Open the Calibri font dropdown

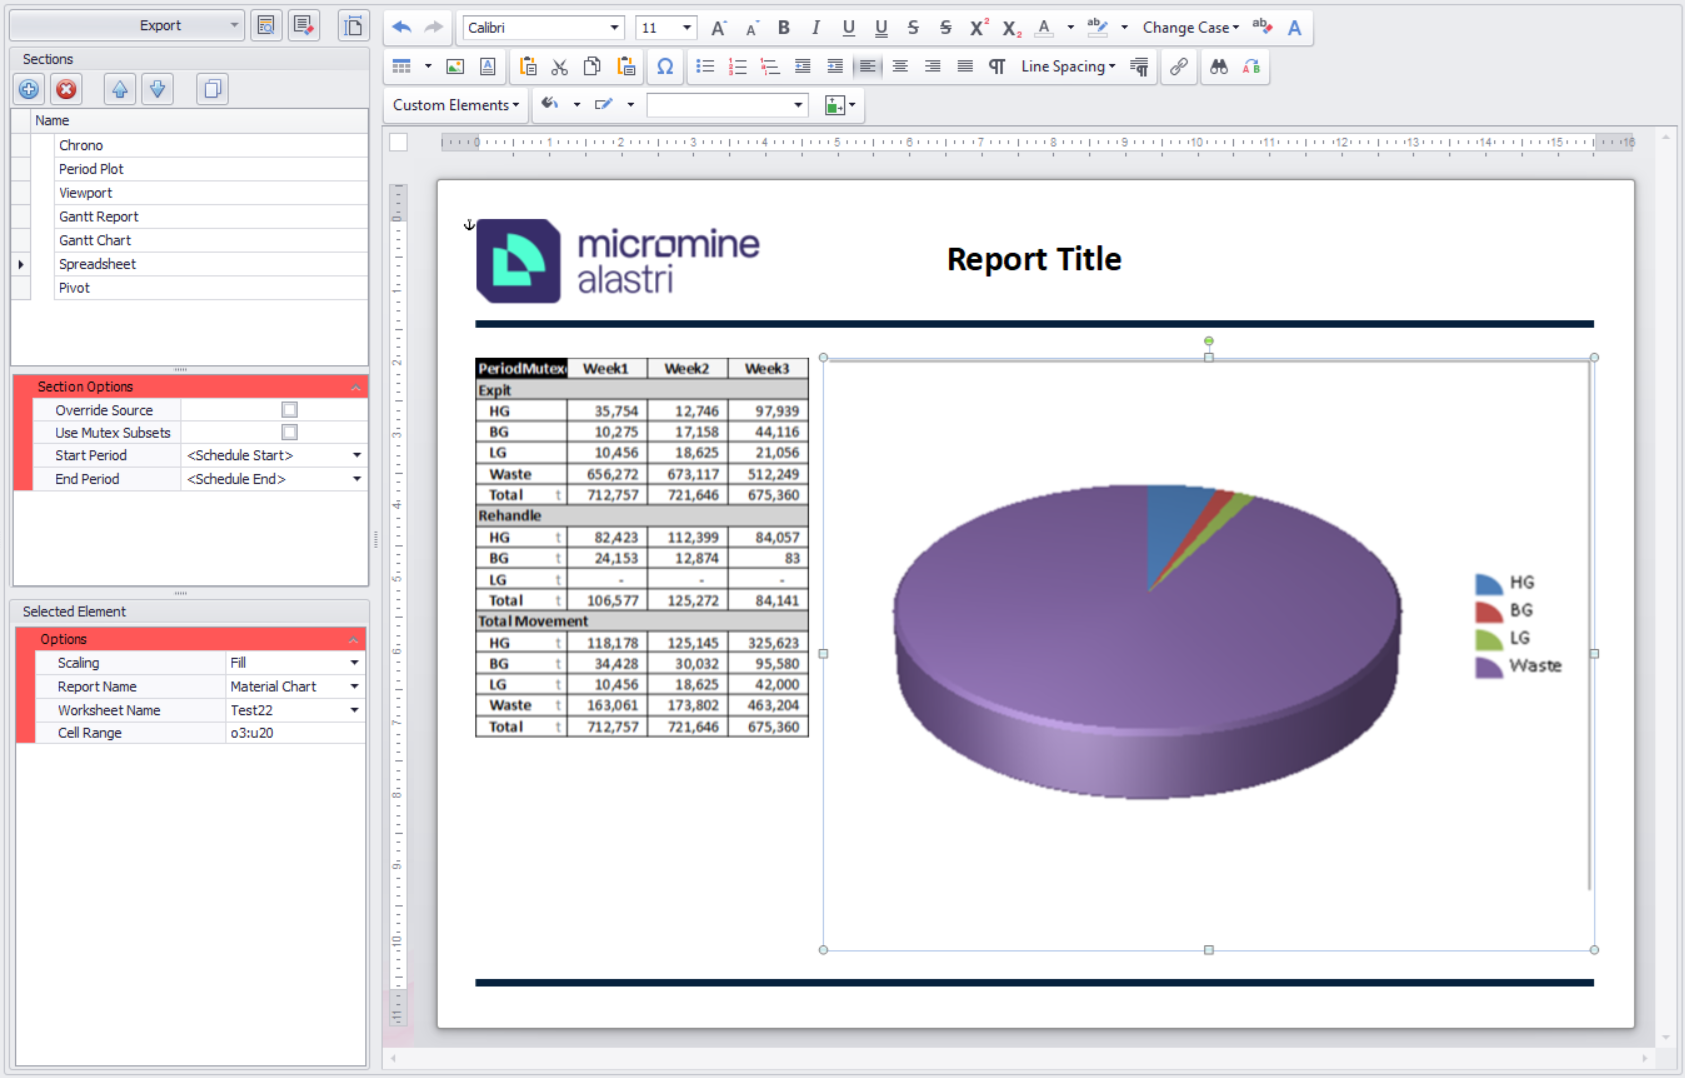[614, 27]
